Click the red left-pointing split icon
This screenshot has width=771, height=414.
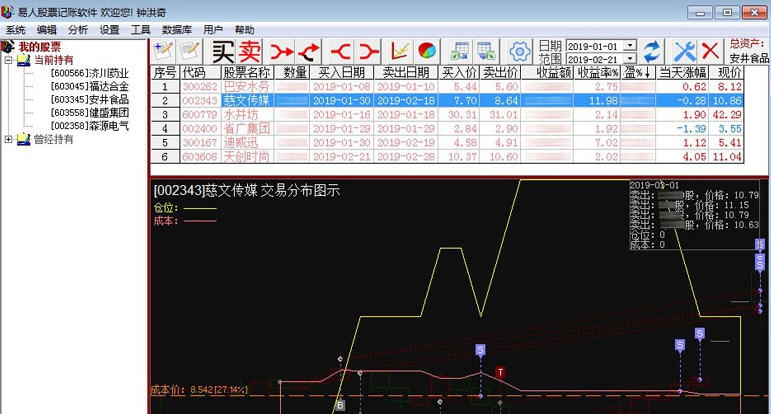[340, 51]
